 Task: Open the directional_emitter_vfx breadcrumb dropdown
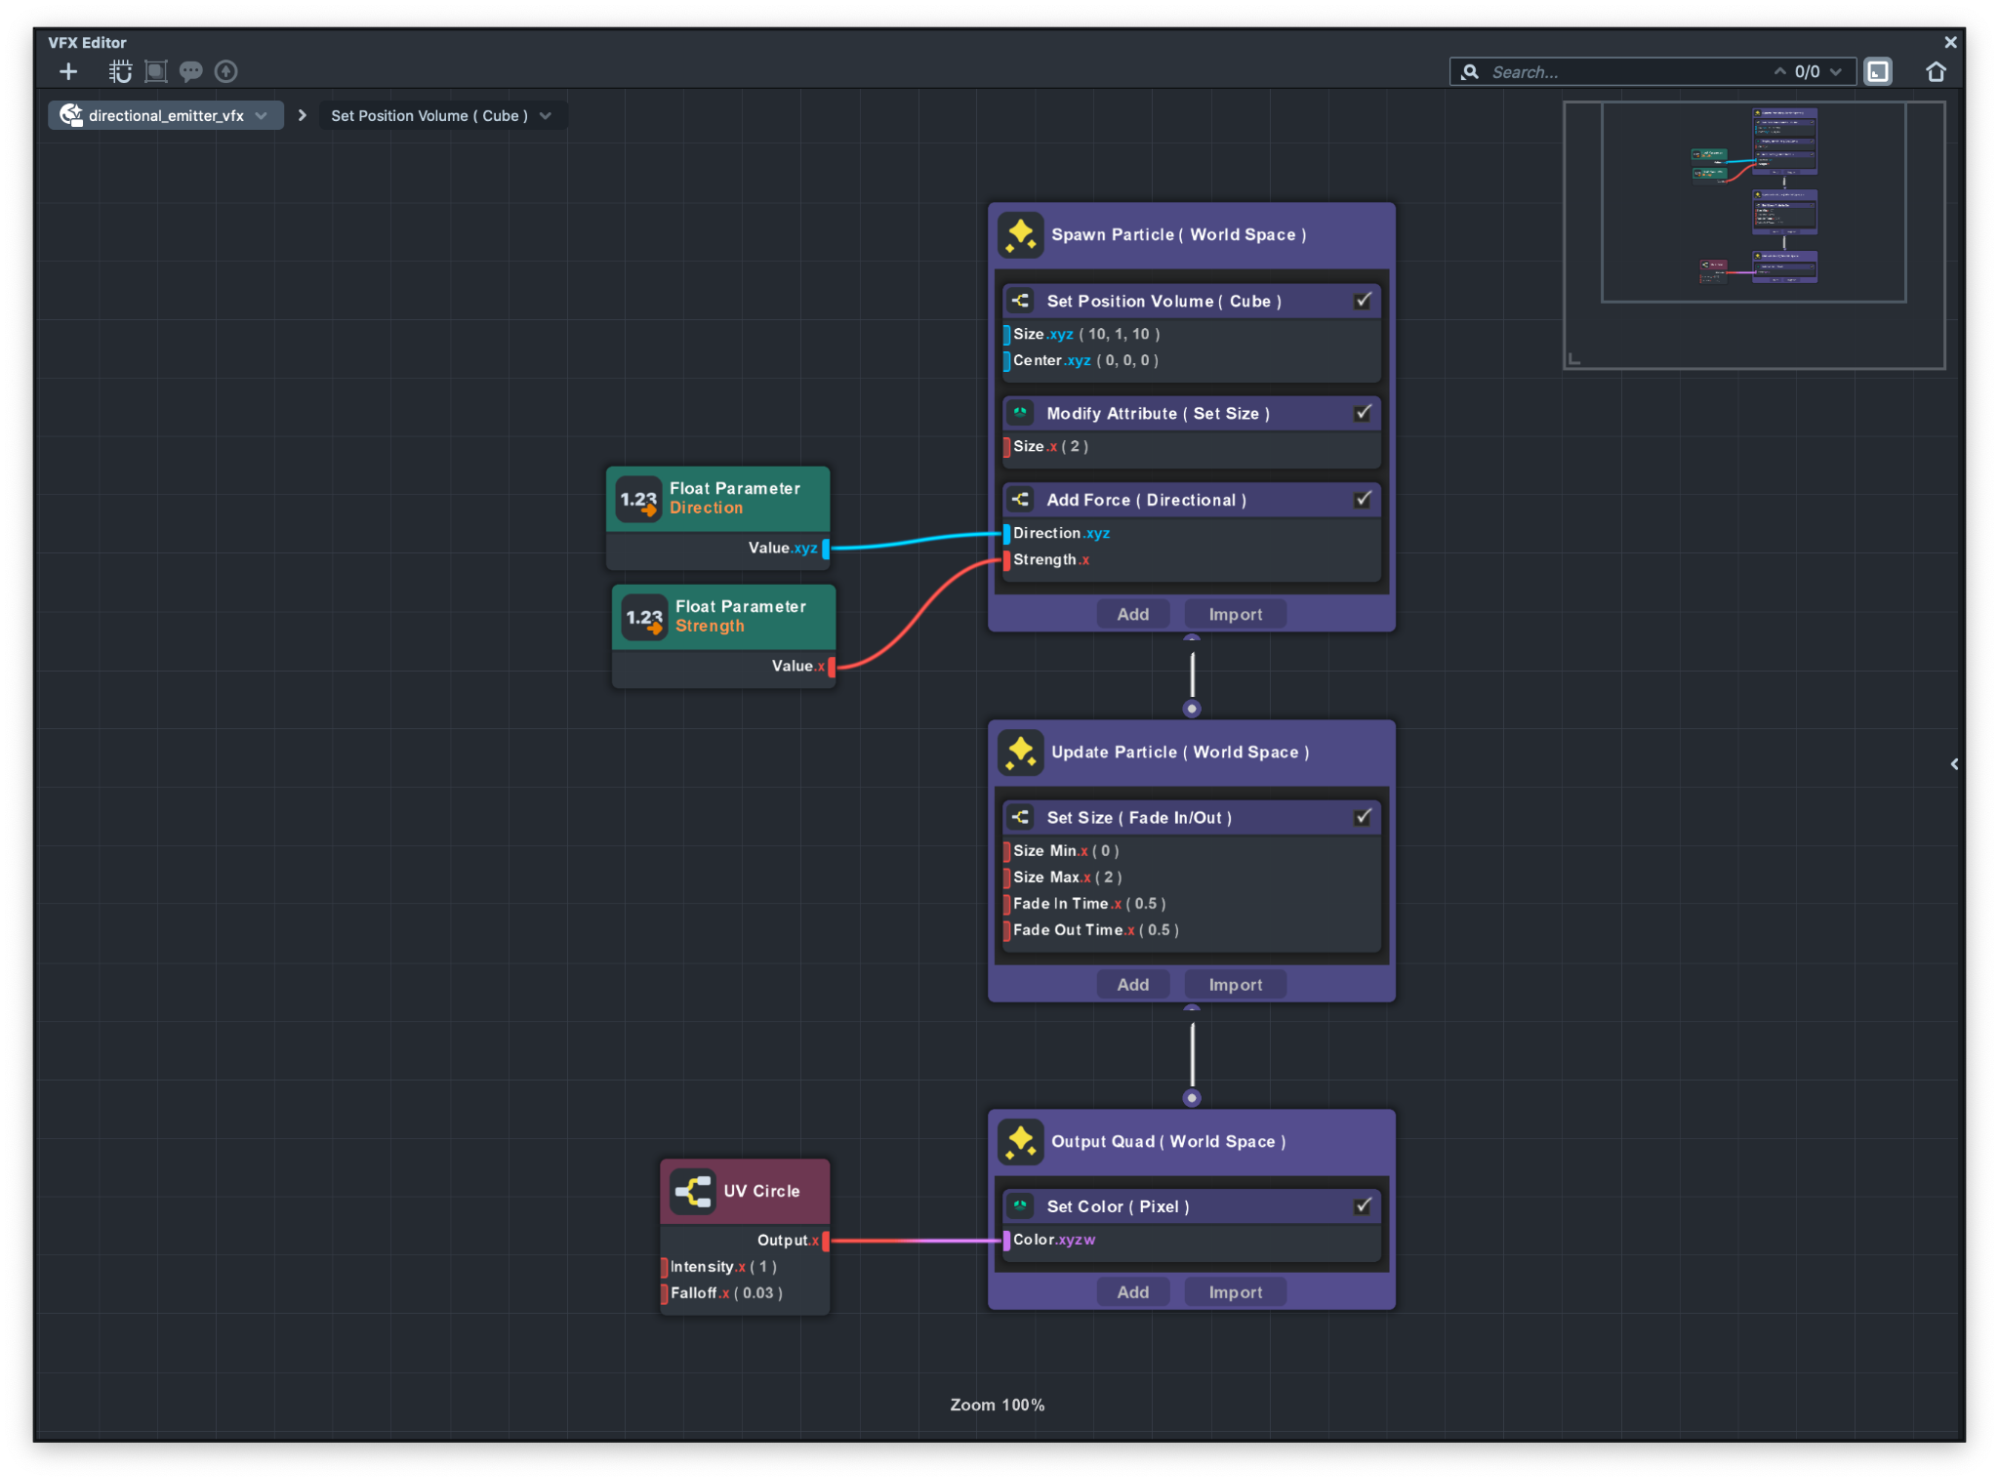pyautogui.click(x=262, y=115)
